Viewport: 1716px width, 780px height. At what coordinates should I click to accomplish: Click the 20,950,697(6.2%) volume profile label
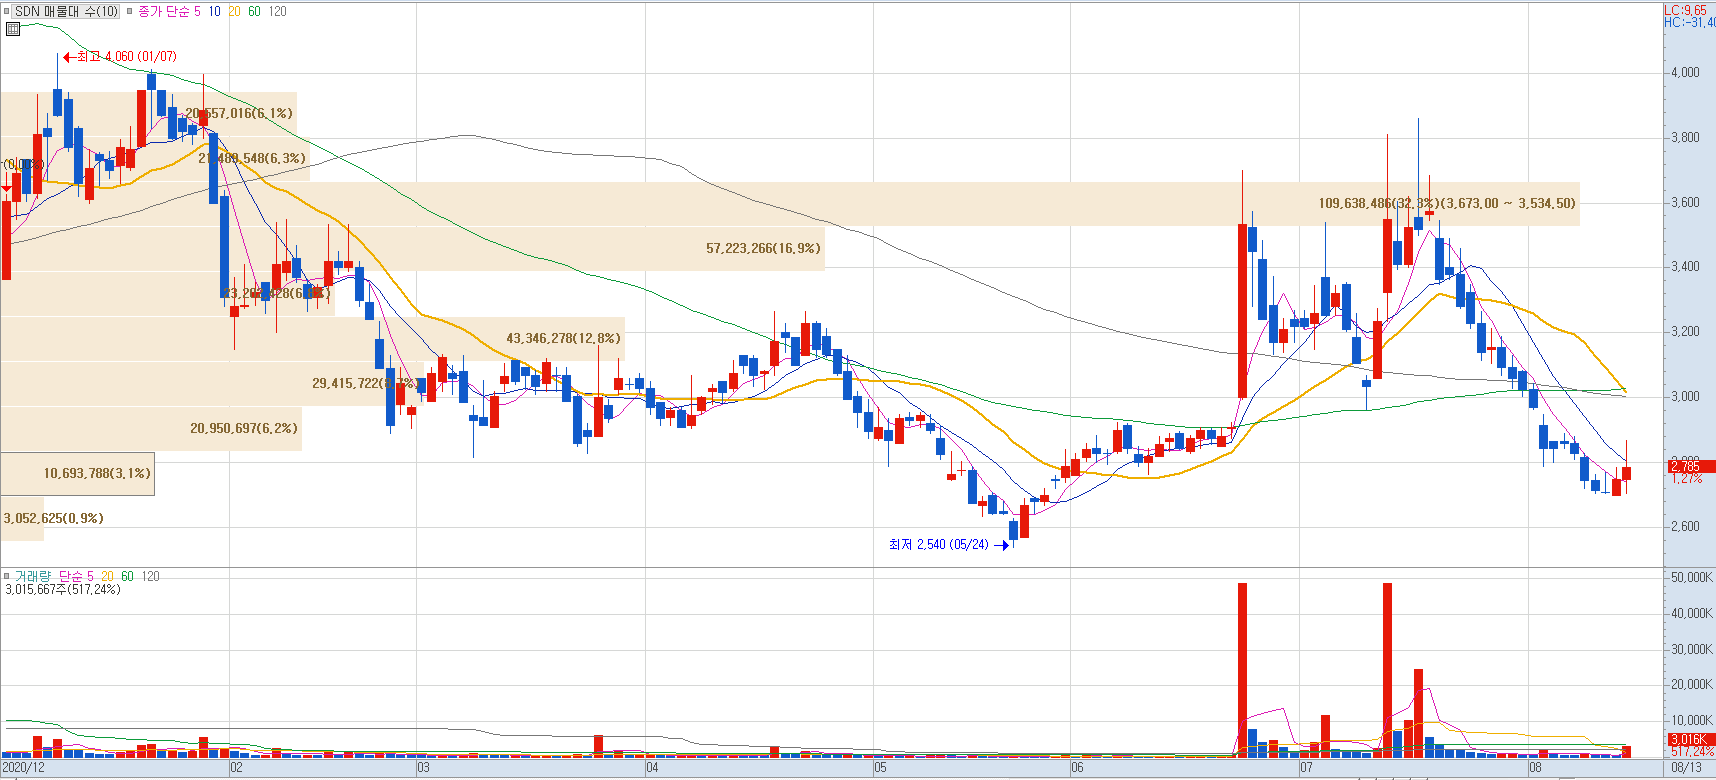click(x=244, y=428)
